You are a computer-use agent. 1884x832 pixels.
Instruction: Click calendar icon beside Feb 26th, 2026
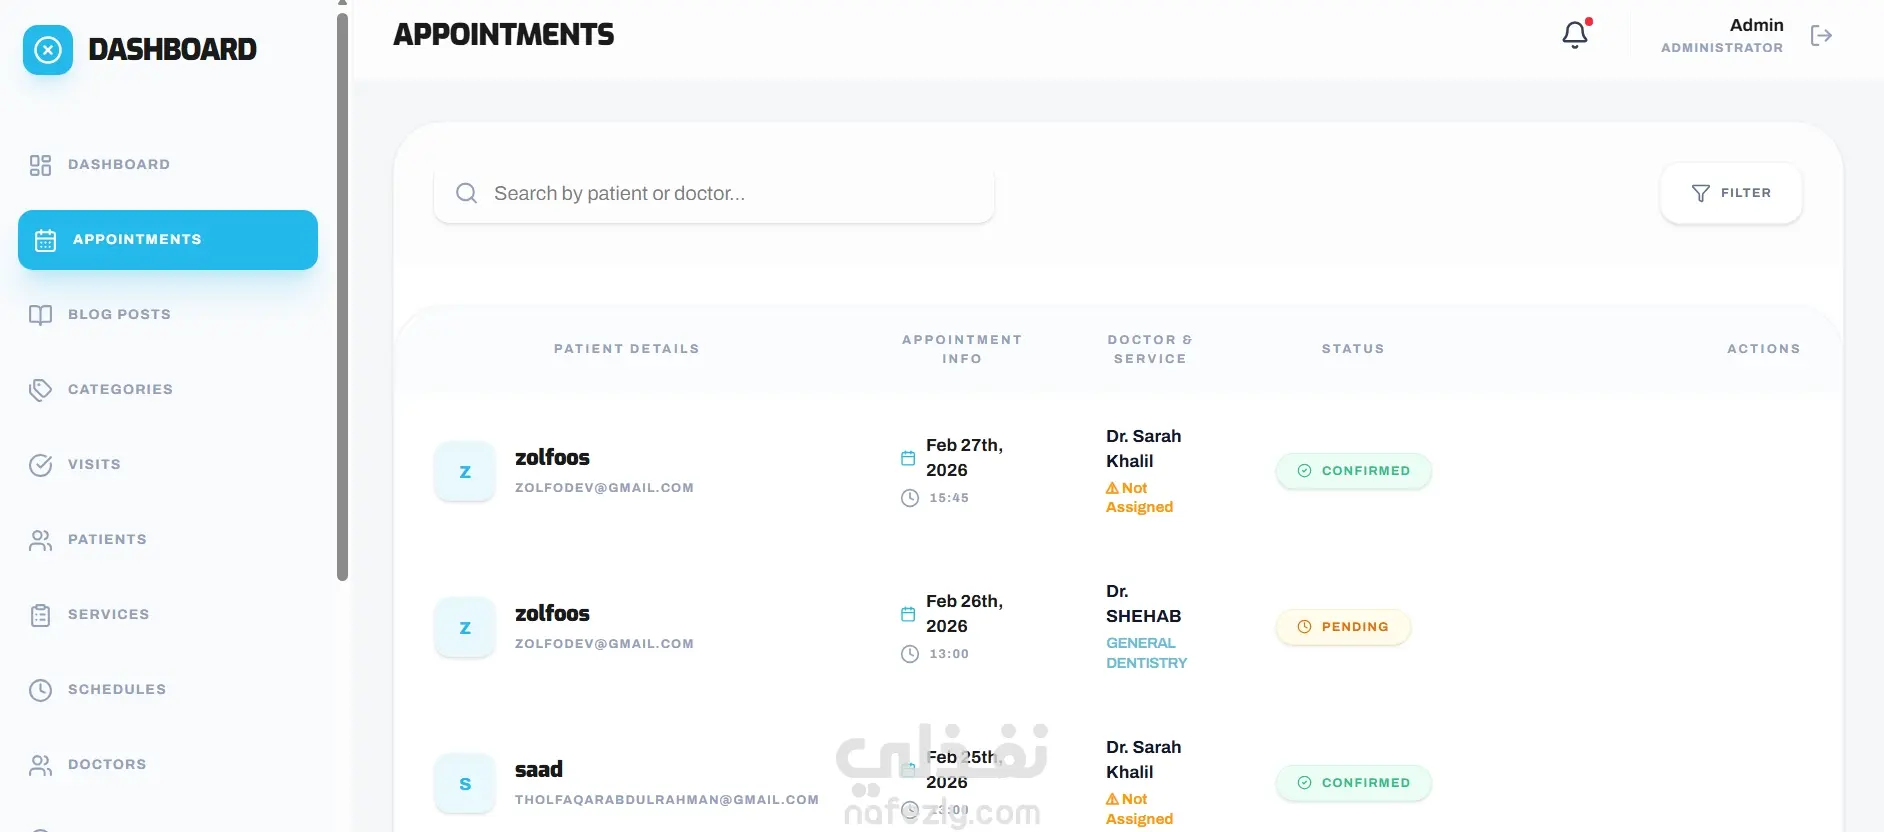pyautogui.click(x=908, y=614)
